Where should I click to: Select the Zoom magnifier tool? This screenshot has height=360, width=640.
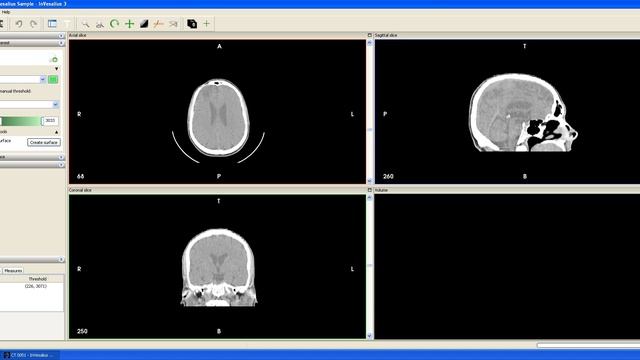click(85, 24)
